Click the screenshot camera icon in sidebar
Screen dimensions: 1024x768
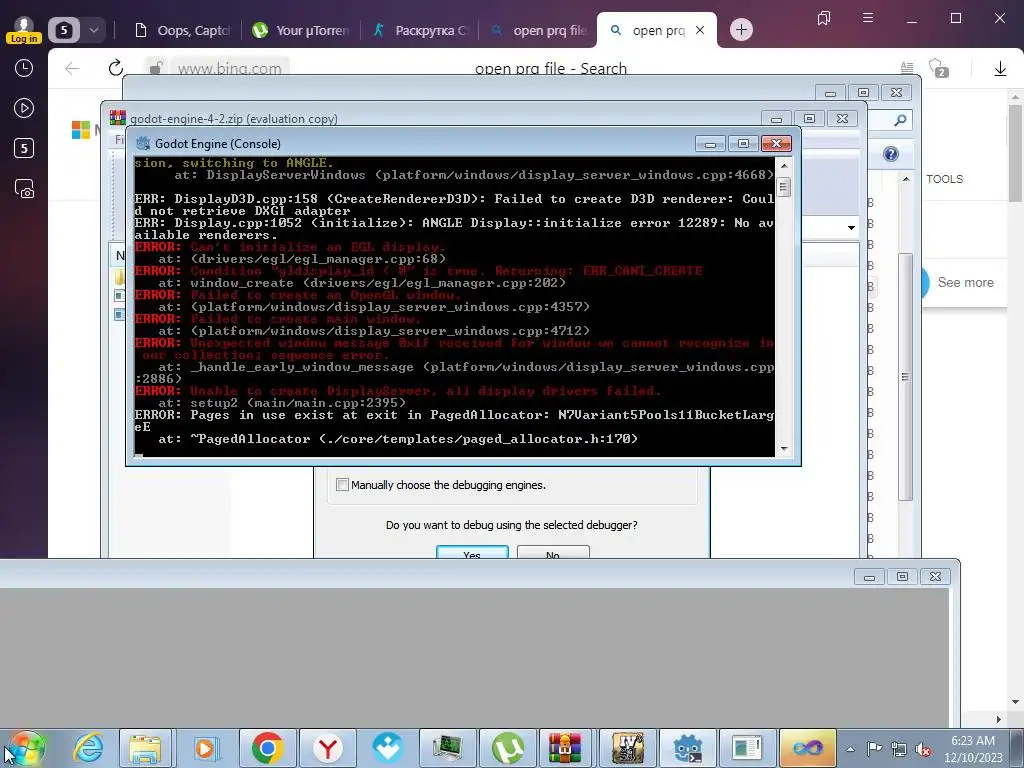coord(24,189)
